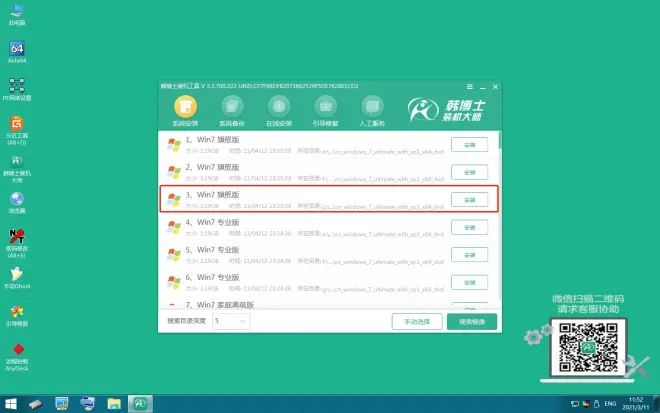Click the taskbar clock showing 11:52

pyautogui.click(x=636, y=404)
